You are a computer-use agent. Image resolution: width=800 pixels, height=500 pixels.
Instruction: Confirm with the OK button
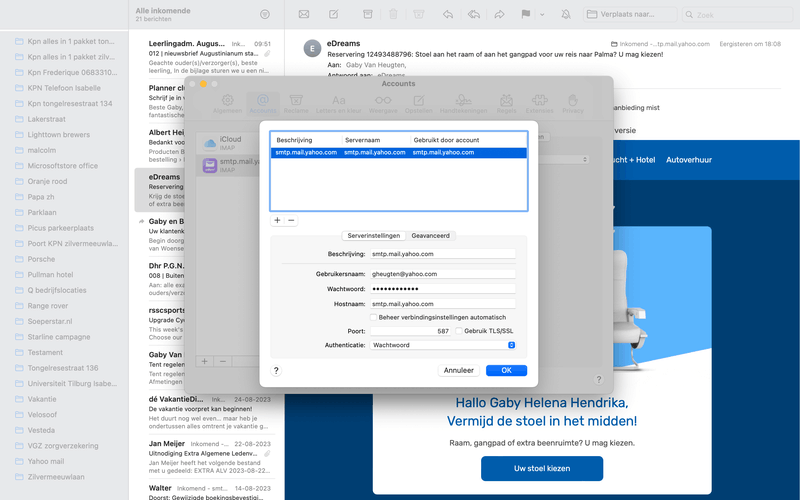click(x=506, y=370)
